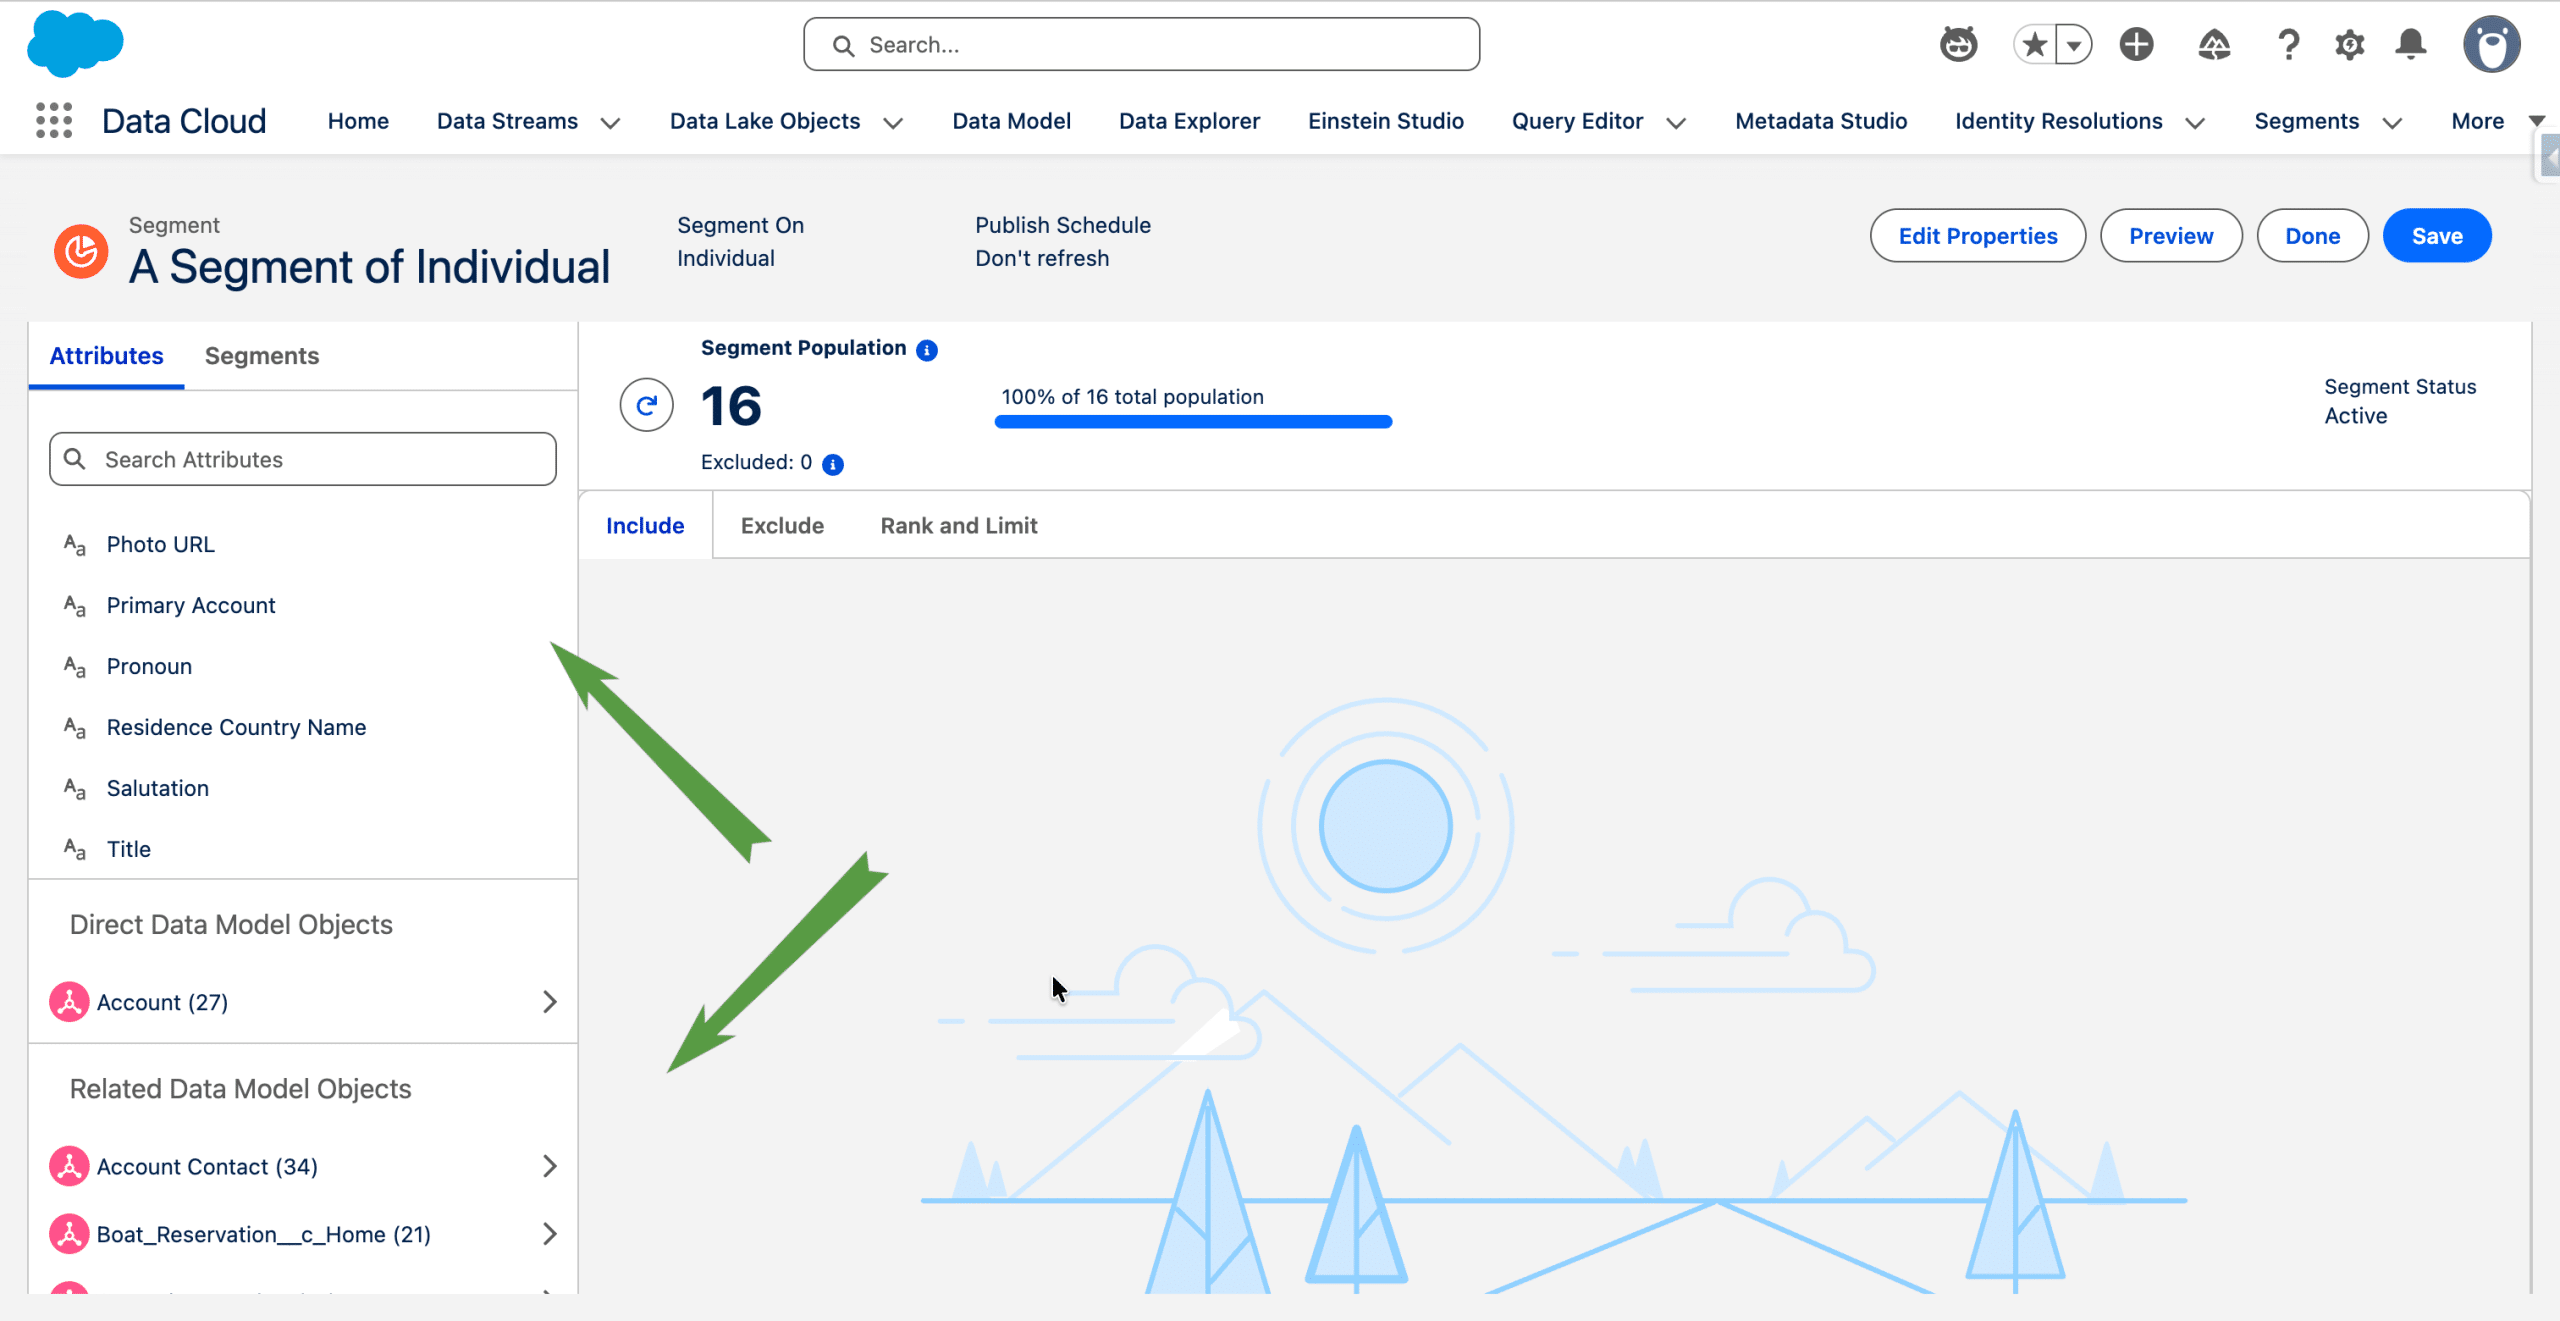
Task: Click the App Launcher grid icon
Action: pyautogui.click(x=54, y=120)
